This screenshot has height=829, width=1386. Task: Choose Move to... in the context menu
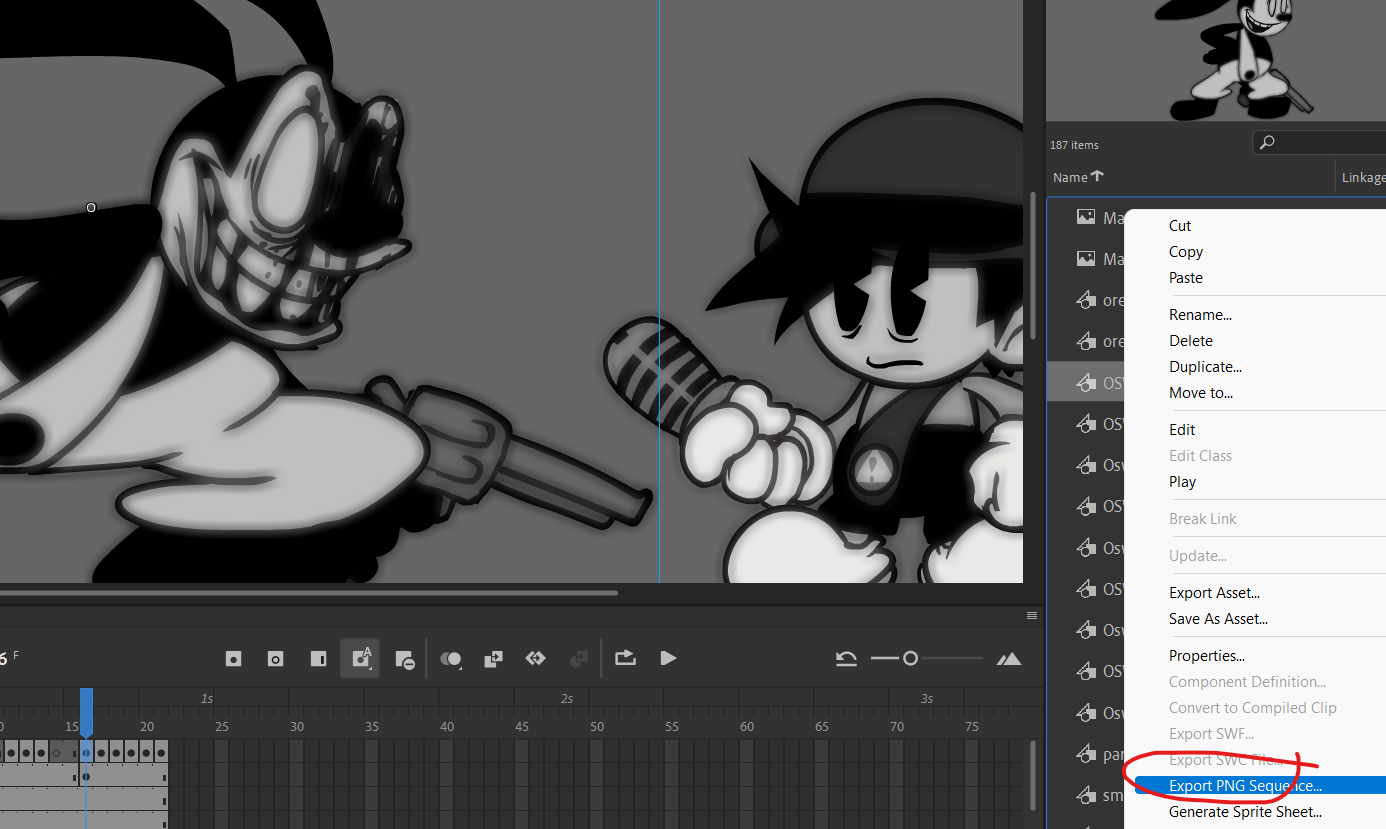1201,393
